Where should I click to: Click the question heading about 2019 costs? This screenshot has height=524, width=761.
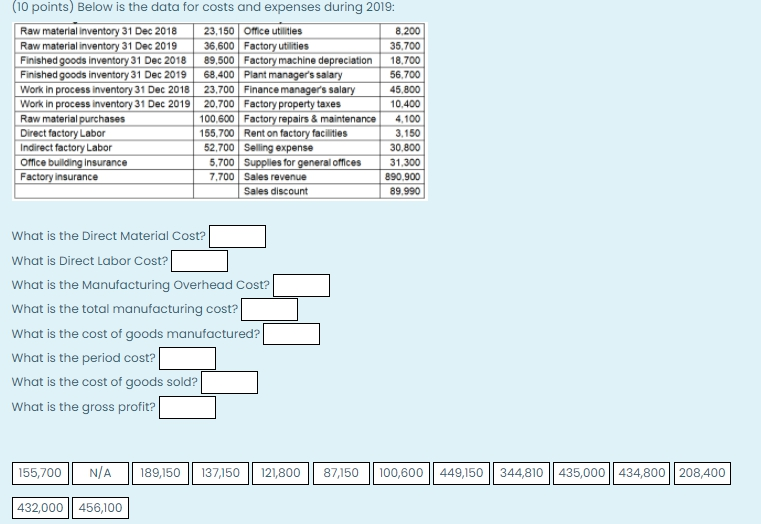203,7
